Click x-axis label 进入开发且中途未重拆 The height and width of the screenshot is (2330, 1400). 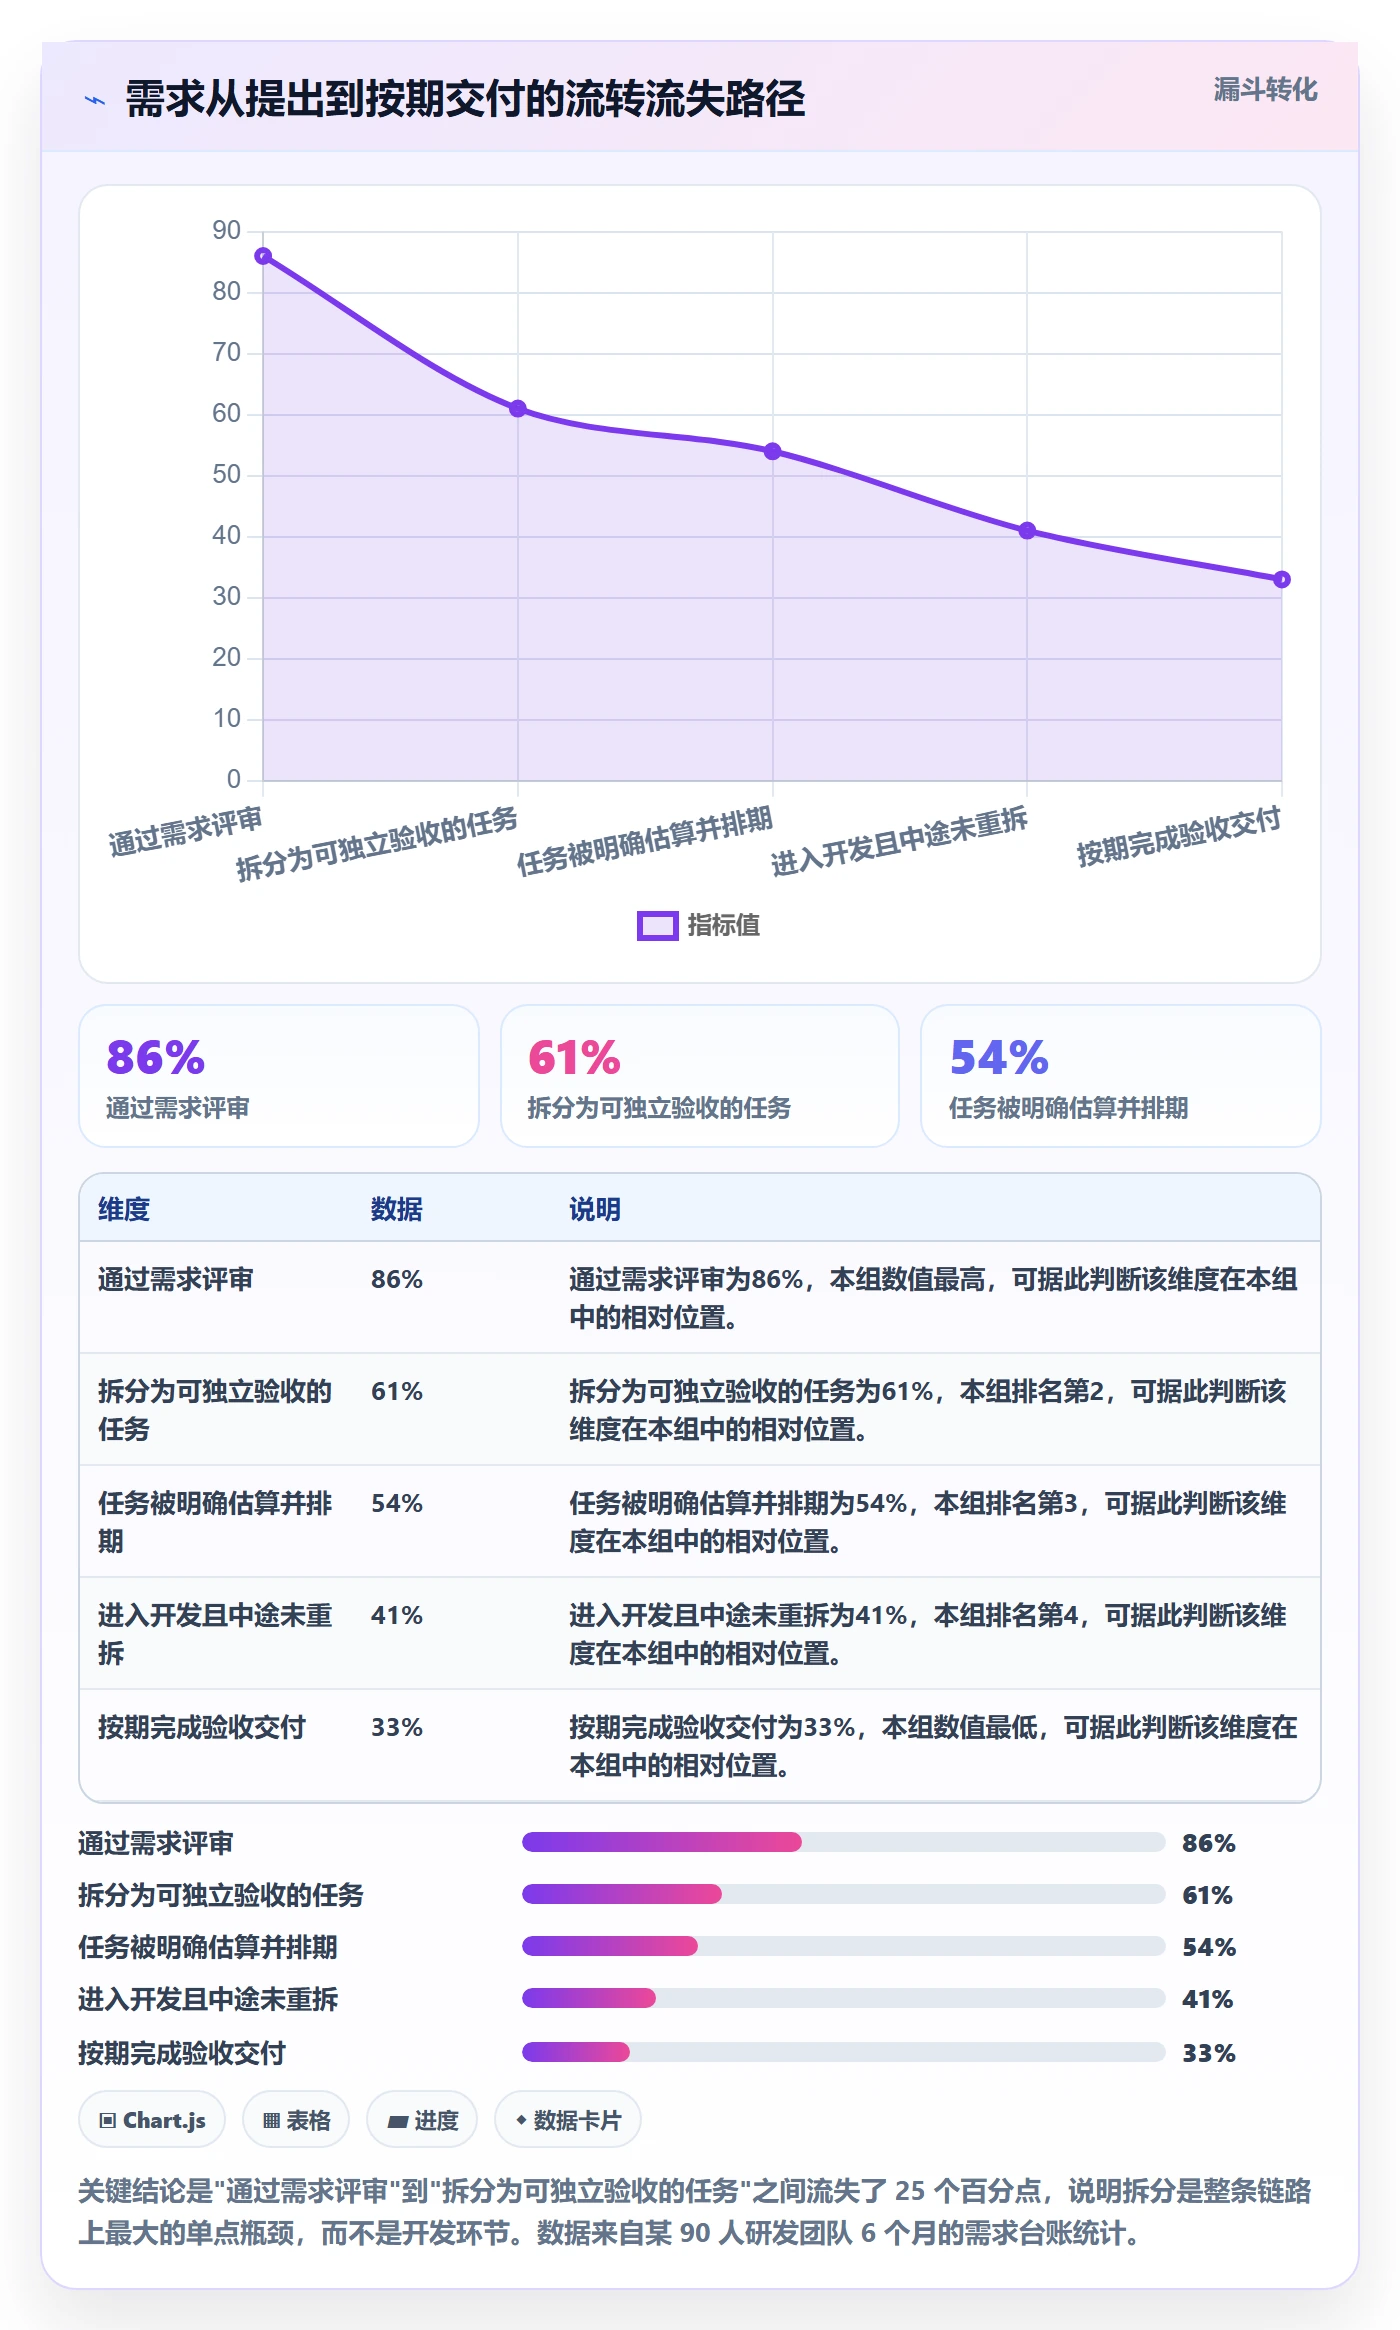pos(900,841)
